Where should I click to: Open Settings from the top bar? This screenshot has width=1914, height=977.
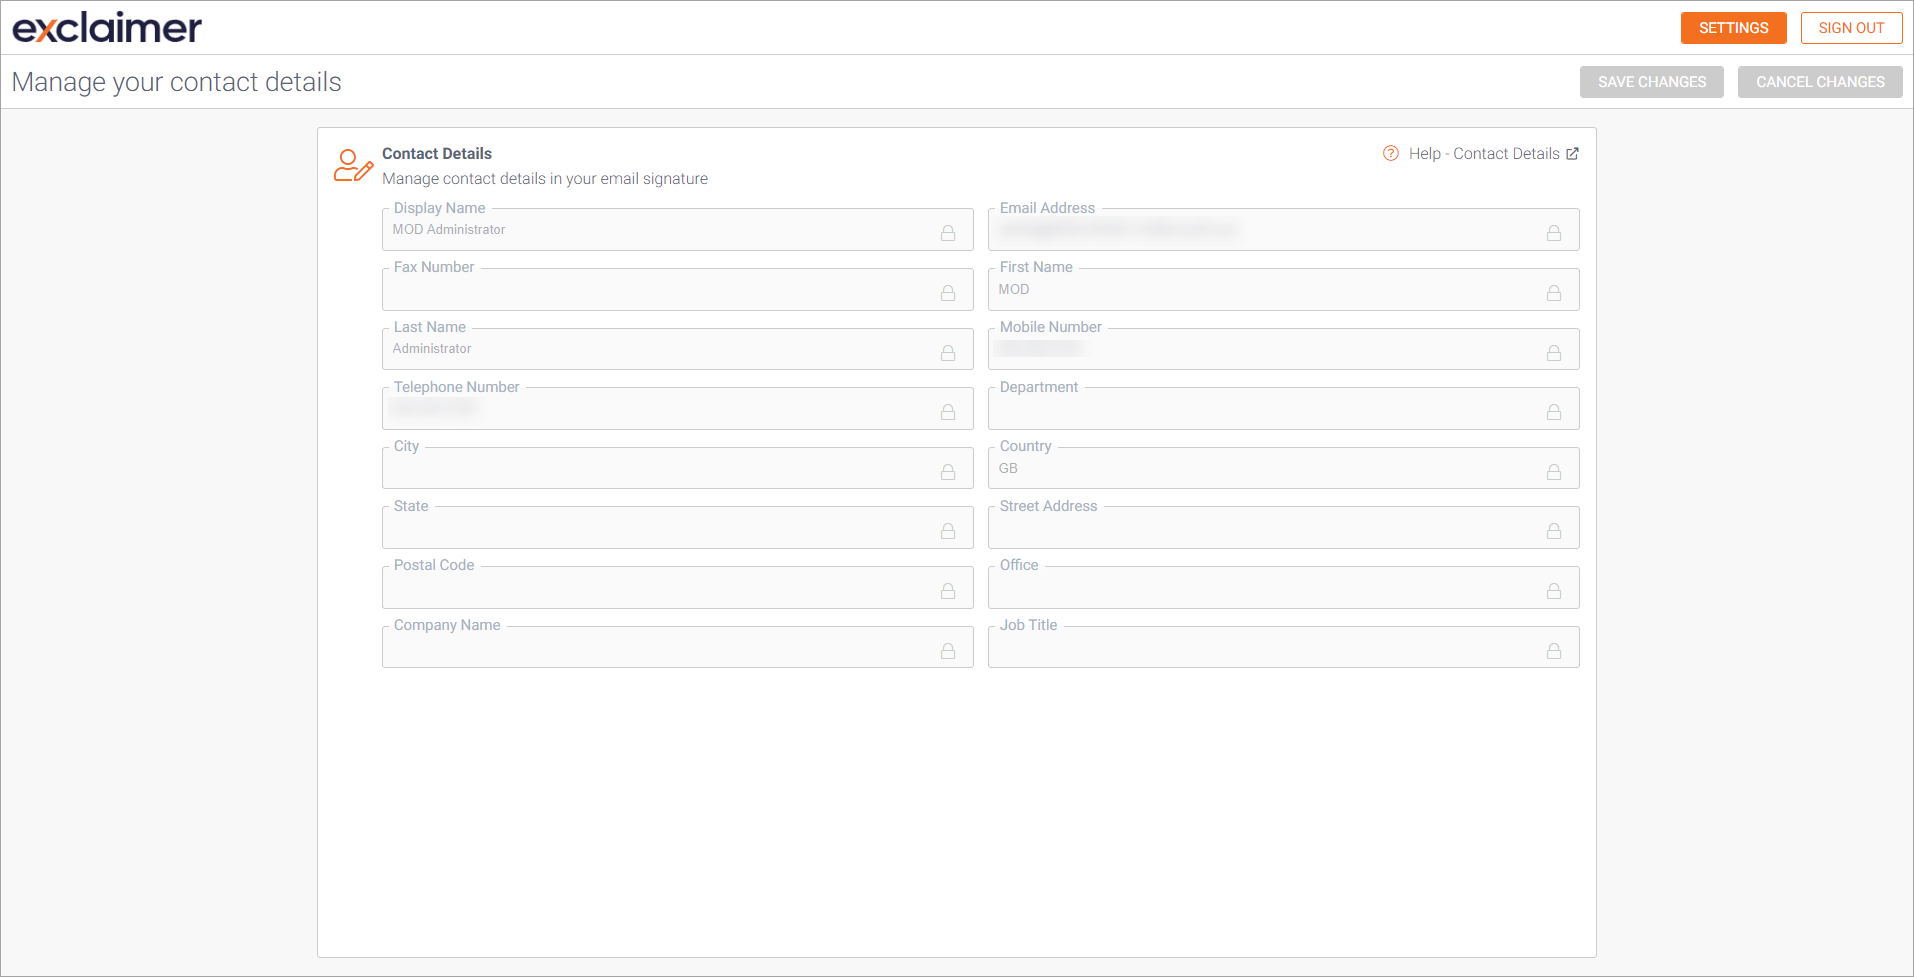point(1733,28)
